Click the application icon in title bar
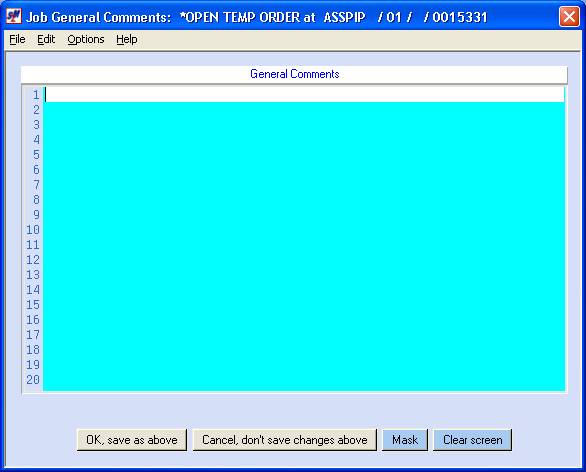Image resolution: width=586 pixels, height=472 pixels. pos(14,16)
